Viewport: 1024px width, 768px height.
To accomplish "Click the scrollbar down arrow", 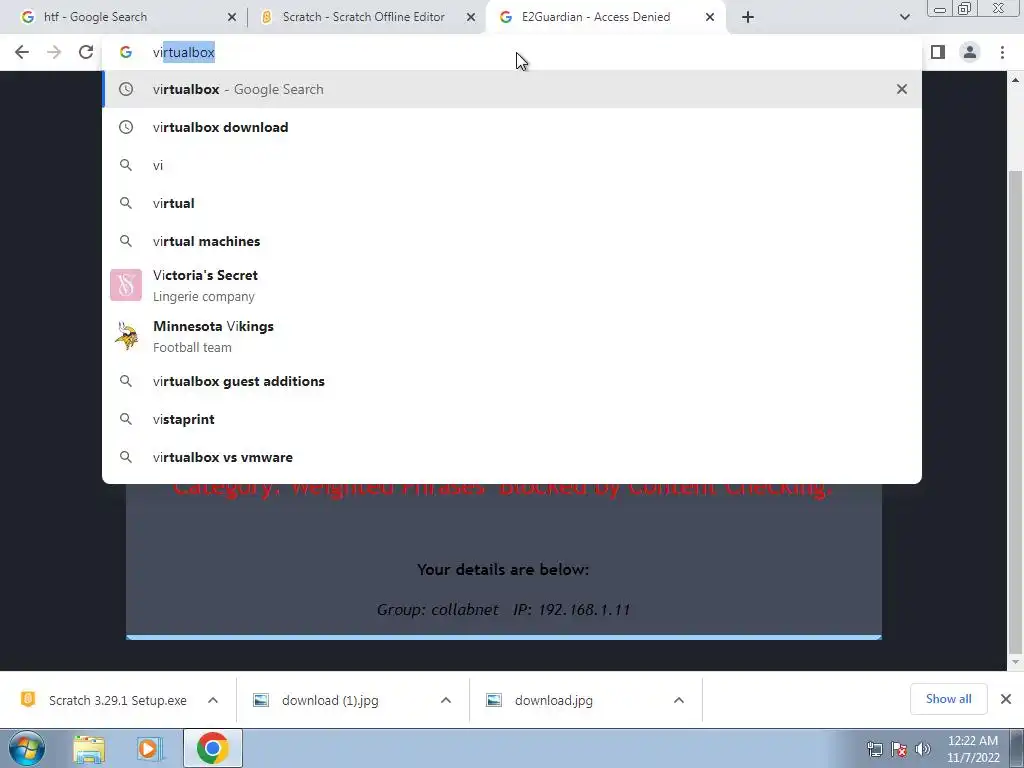I will [x=1015, y=662].
